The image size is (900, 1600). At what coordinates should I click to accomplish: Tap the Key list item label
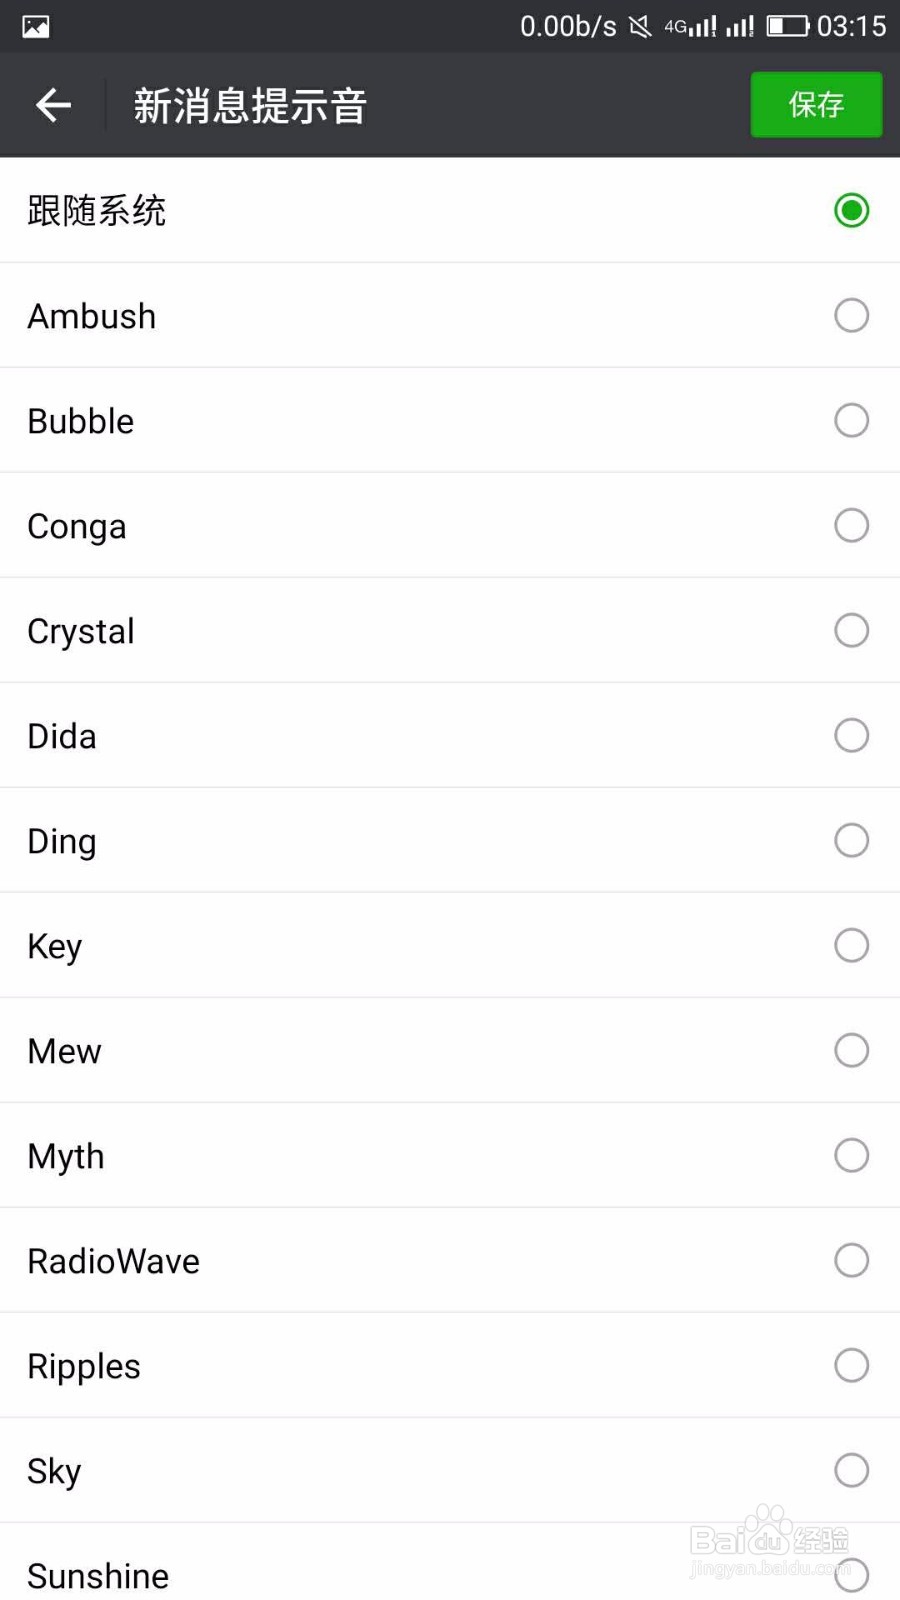tap(55, 946)
